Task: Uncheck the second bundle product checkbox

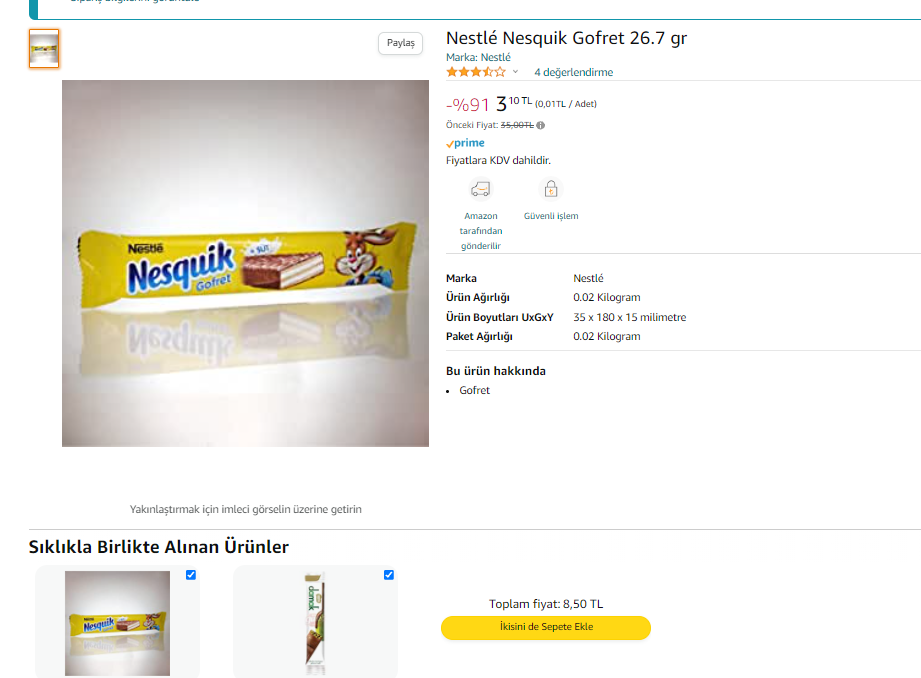Action: 389,575
